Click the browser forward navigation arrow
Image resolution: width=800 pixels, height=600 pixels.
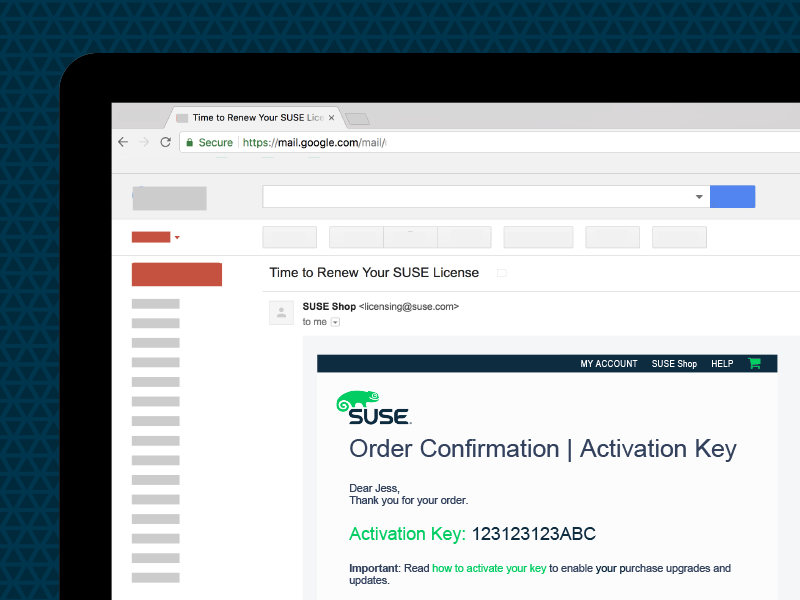coord(143,142)
